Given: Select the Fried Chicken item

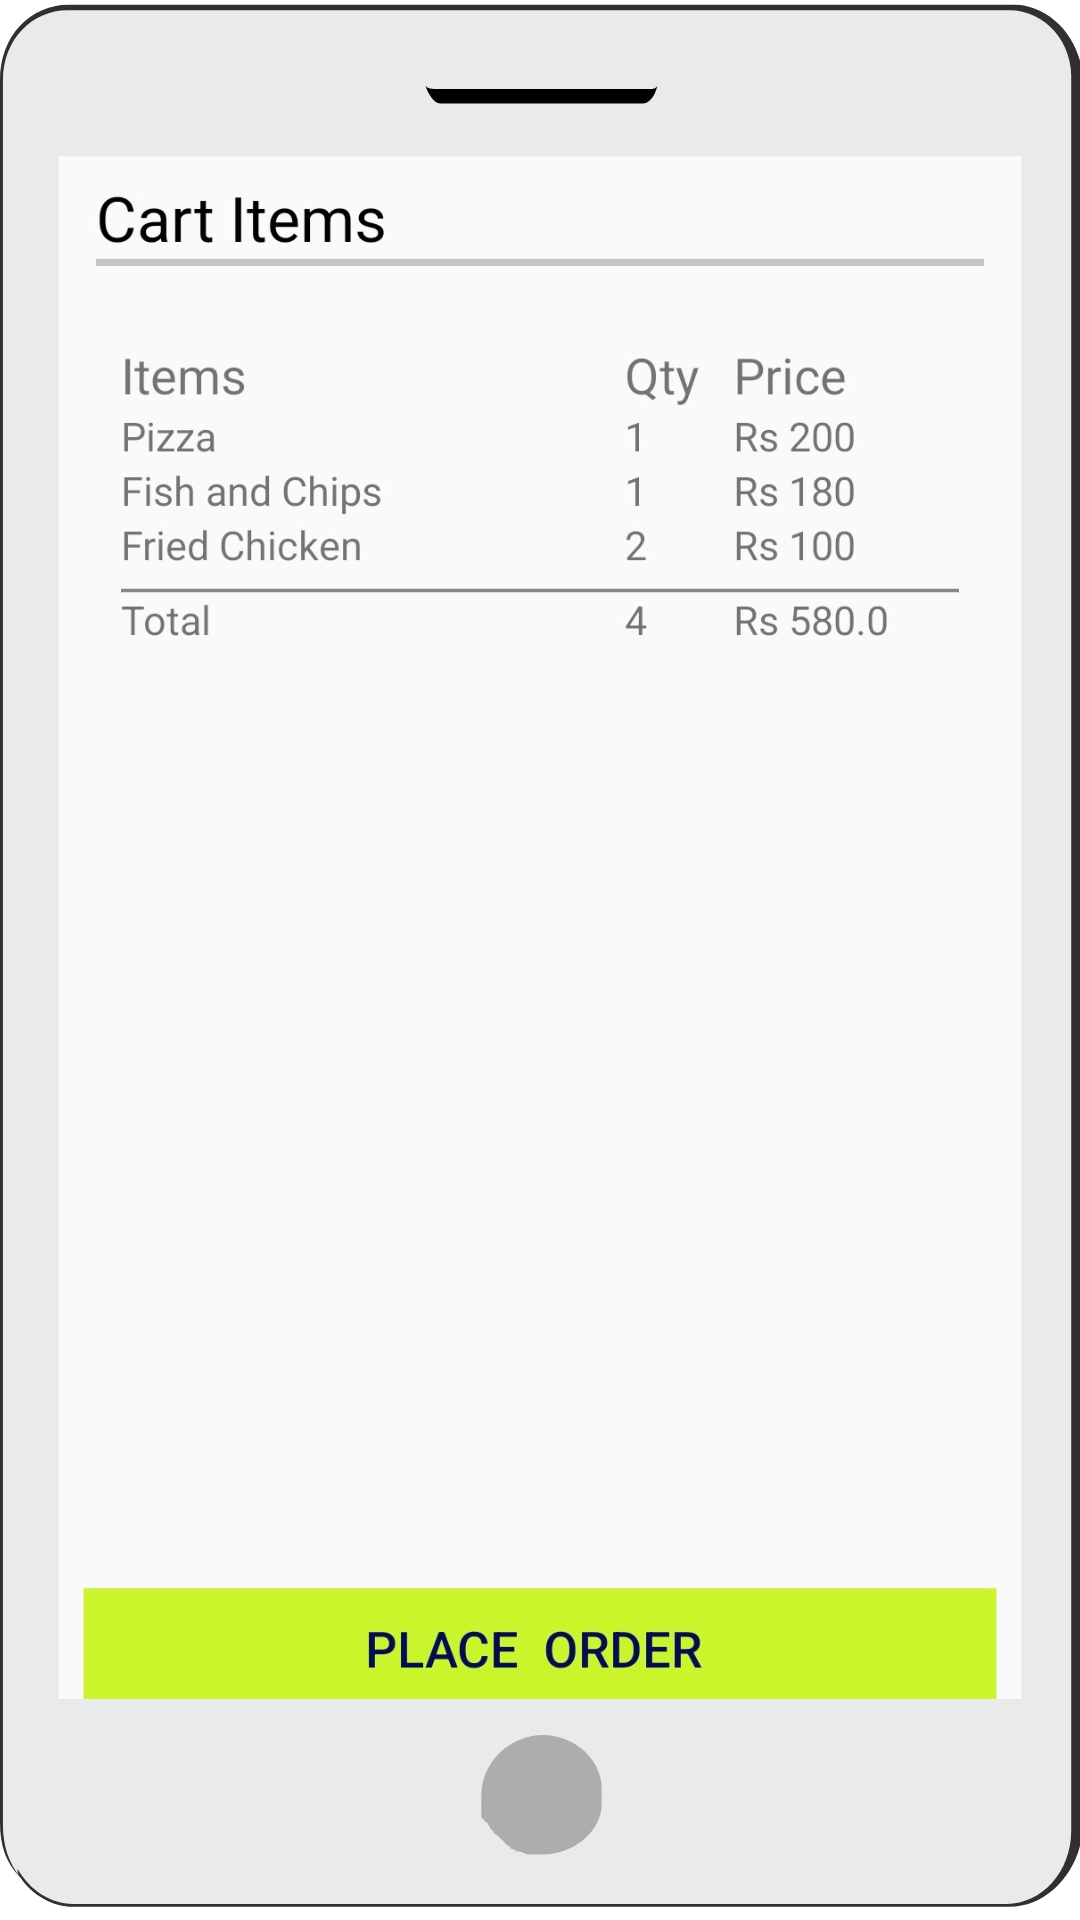Looking at the screenshot, I should [241, 547].
